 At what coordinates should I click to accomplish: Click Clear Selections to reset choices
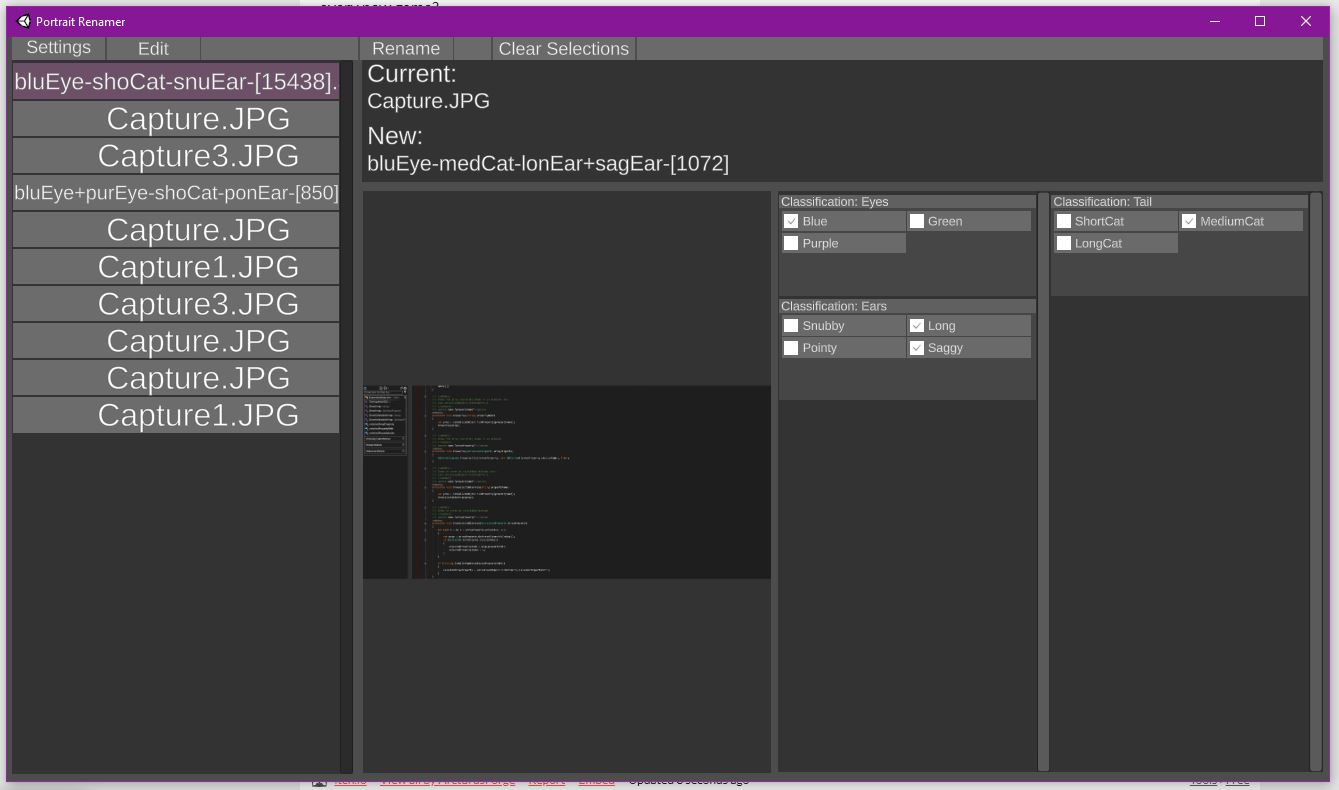pos(563,47)
